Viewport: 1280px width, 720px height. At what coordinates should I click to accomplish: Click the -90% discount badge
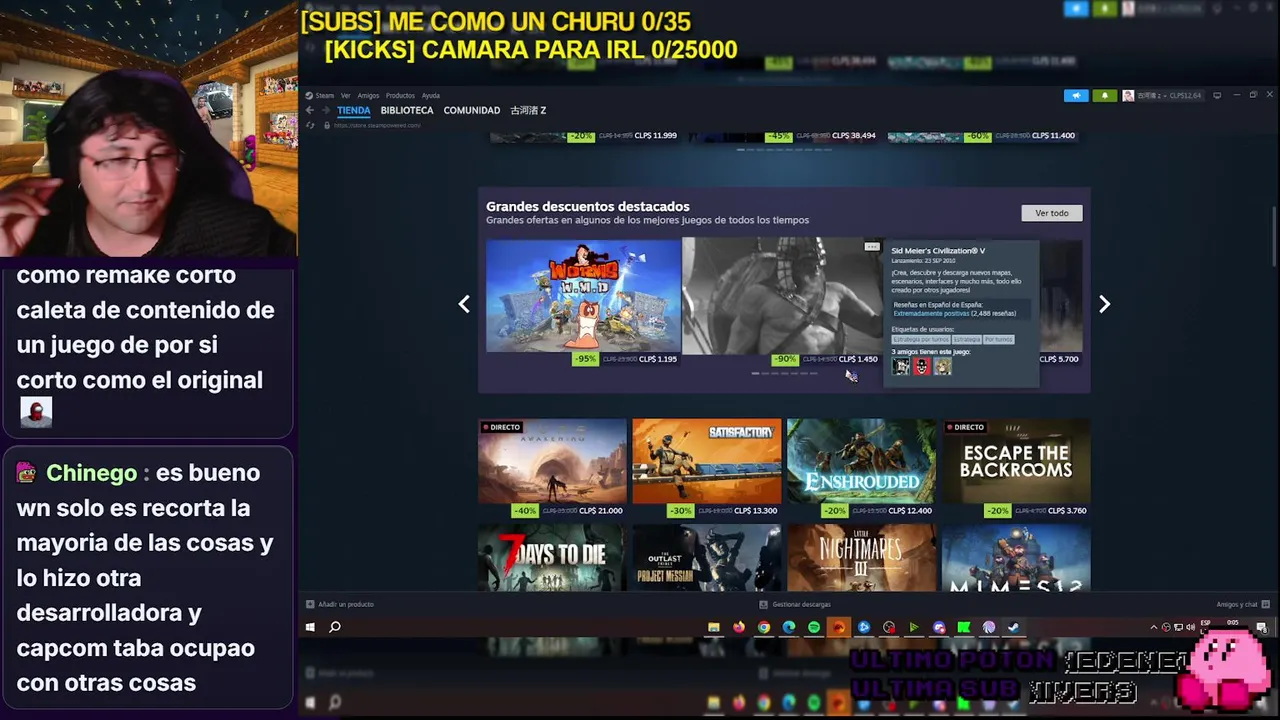coord(785,359)
